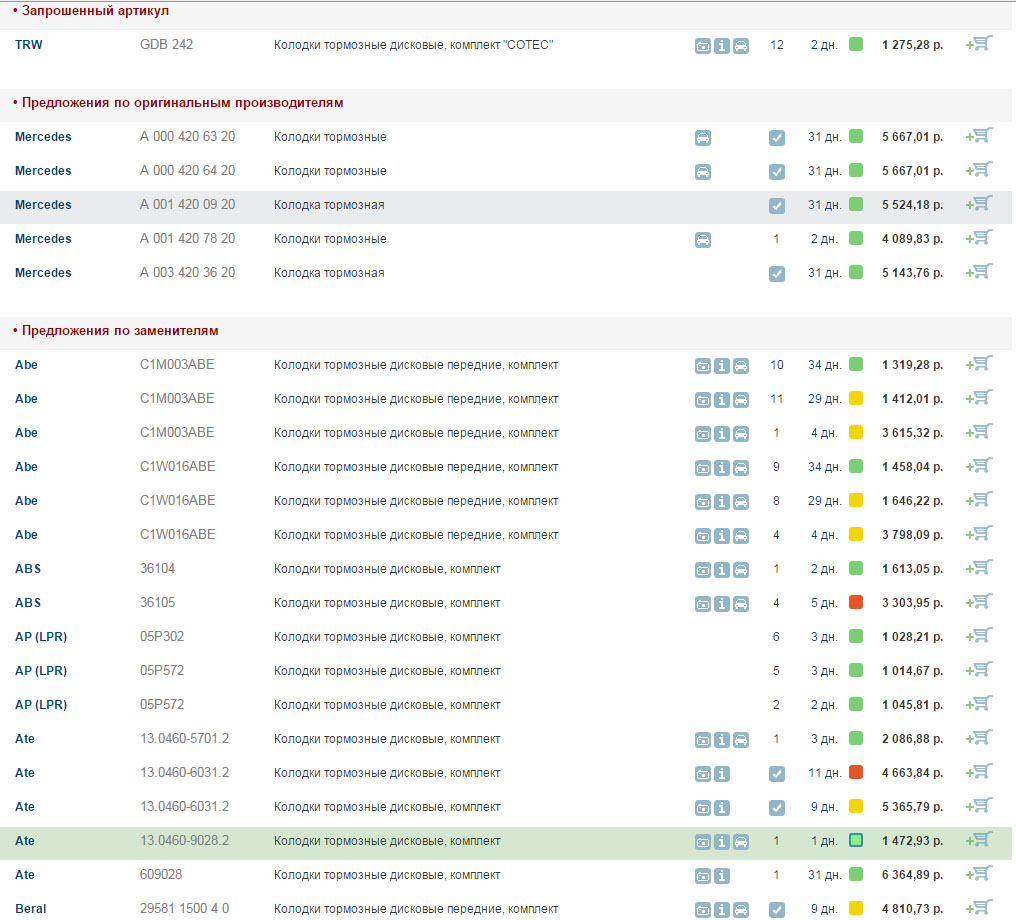Screen dimensions: 1016x920
Task: Open car icon for Abe at 1 646,22 р.
Action: coord(741,502)
